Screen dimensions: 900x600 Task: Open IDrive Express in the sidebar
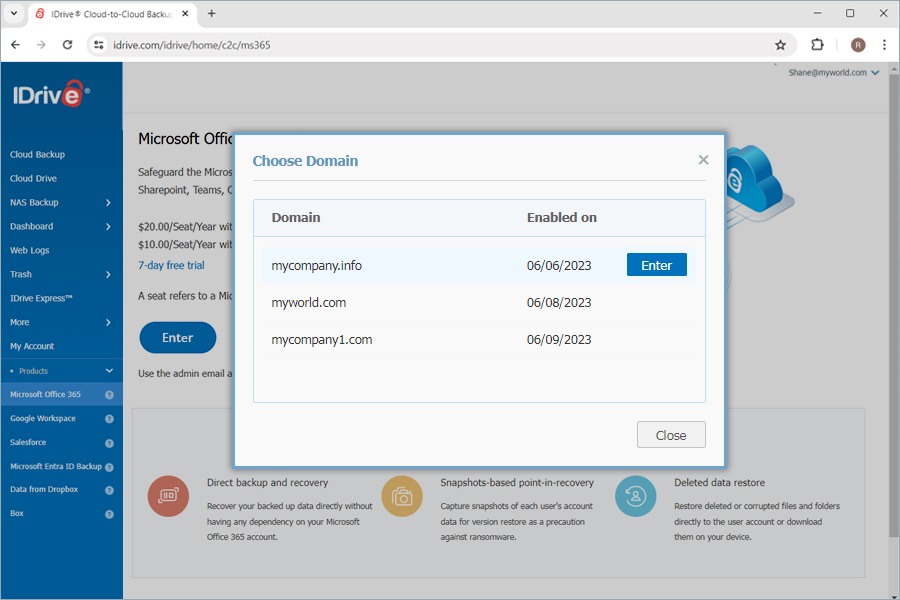[41, 299]
